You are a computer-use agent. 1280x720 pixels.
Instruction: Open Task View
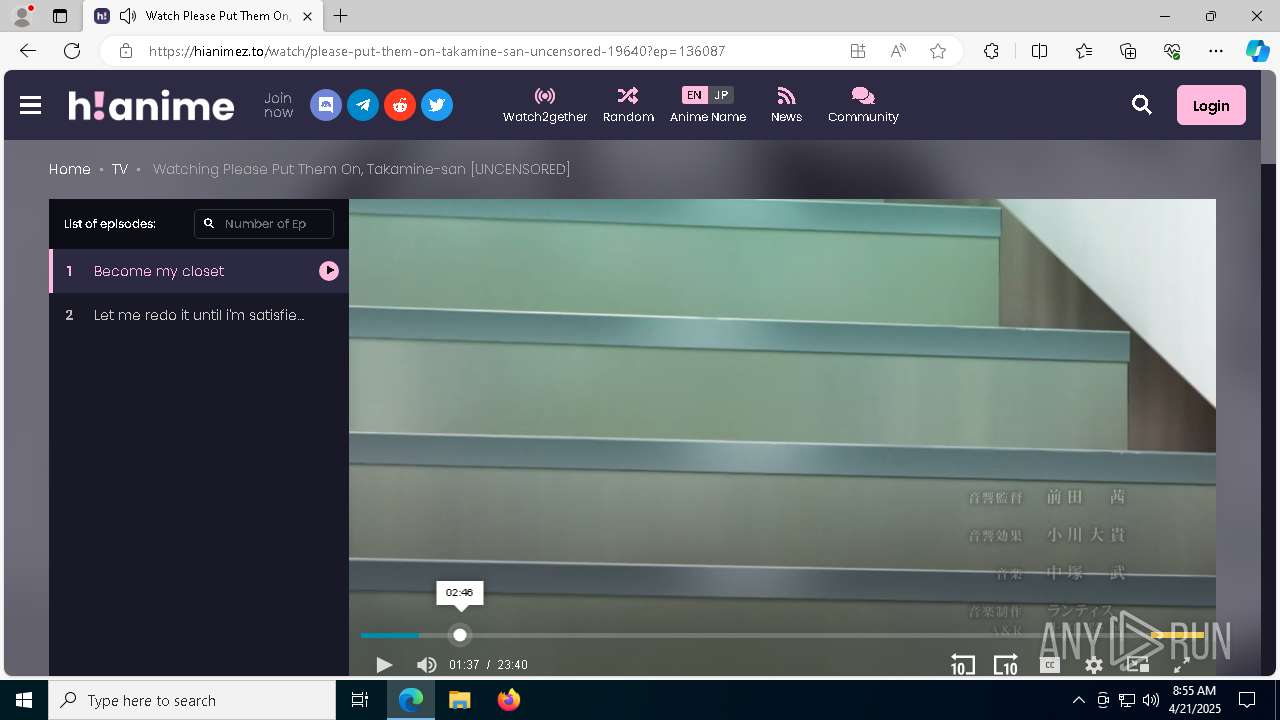click(360, 700)
